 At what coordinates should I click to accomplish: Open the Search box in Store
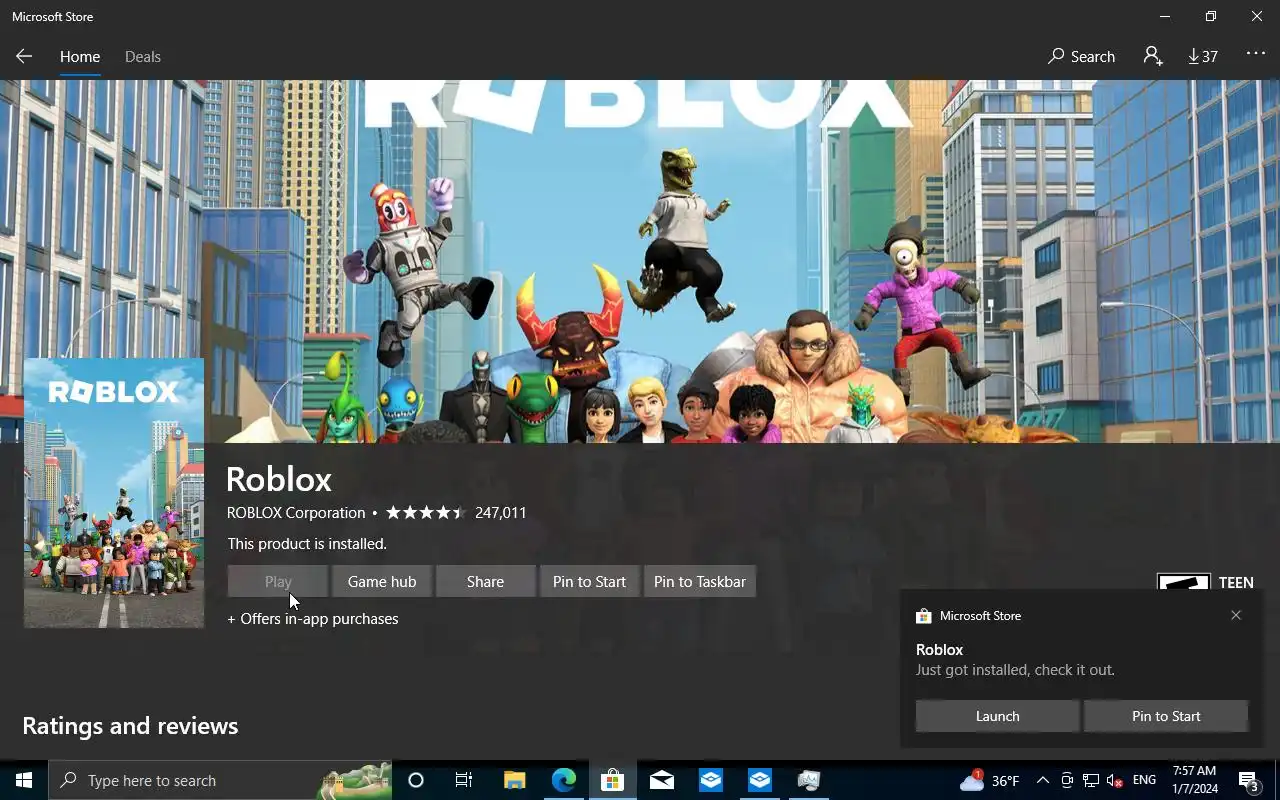pyautogui.click(x=1081, y=57)
